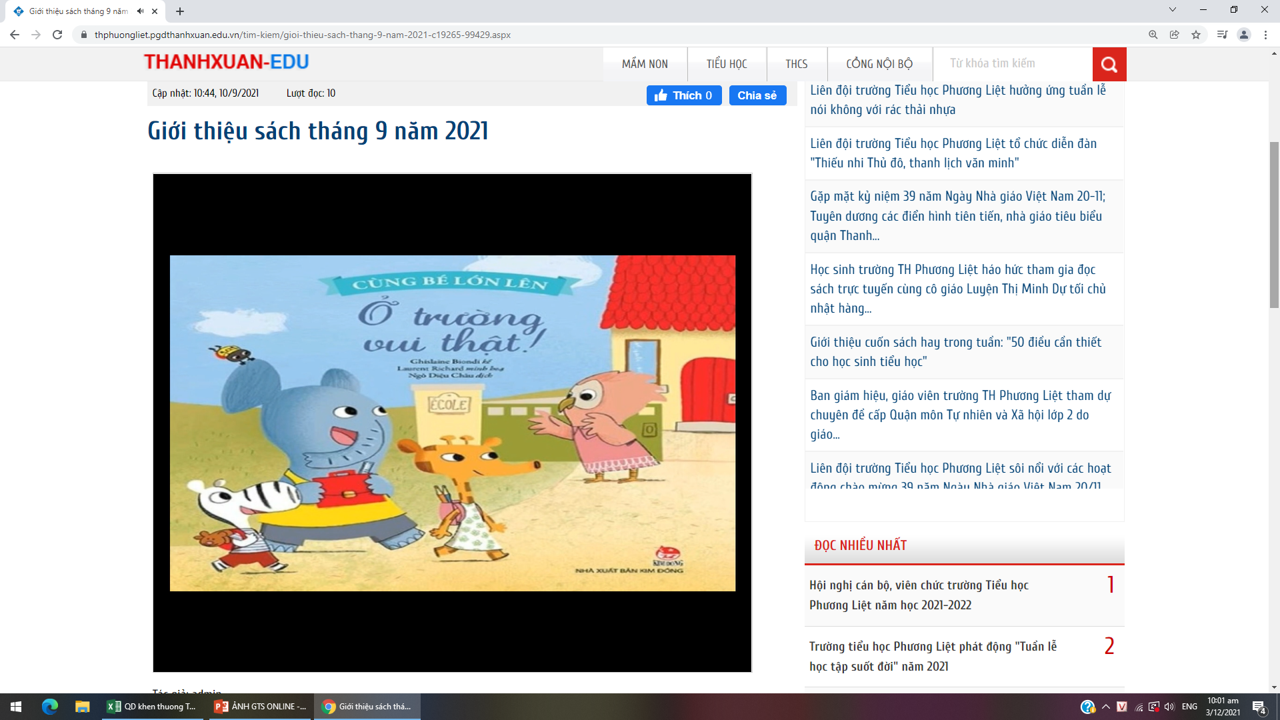
Task: Click the padlock site info icon
Action: coord(84,35)
